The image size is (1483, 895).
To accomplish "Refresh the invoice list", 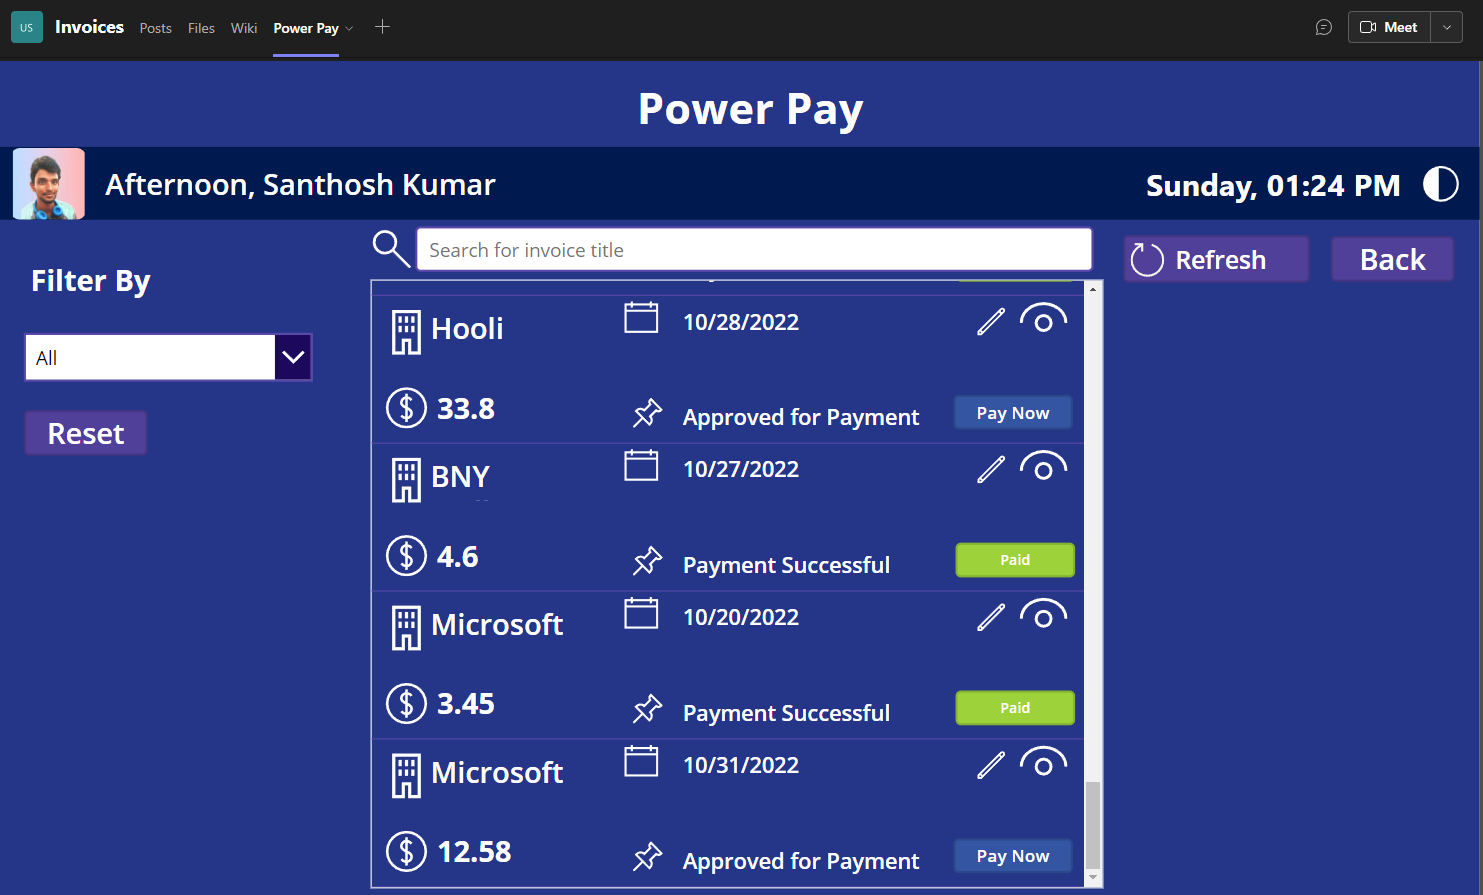I will coord(1216,260).
